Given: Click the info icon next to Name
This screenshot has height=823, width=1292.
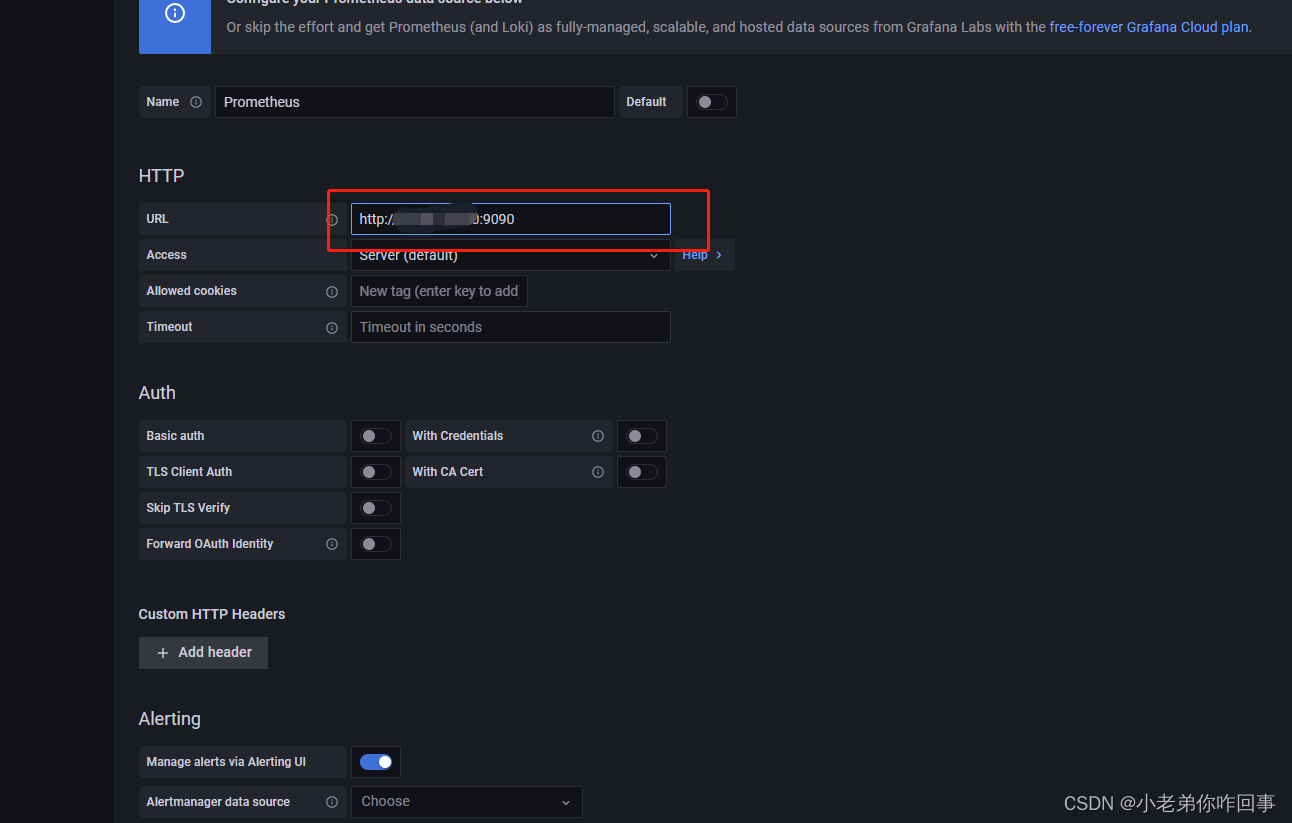Looking at the screenshot, I should pos(196,102).
